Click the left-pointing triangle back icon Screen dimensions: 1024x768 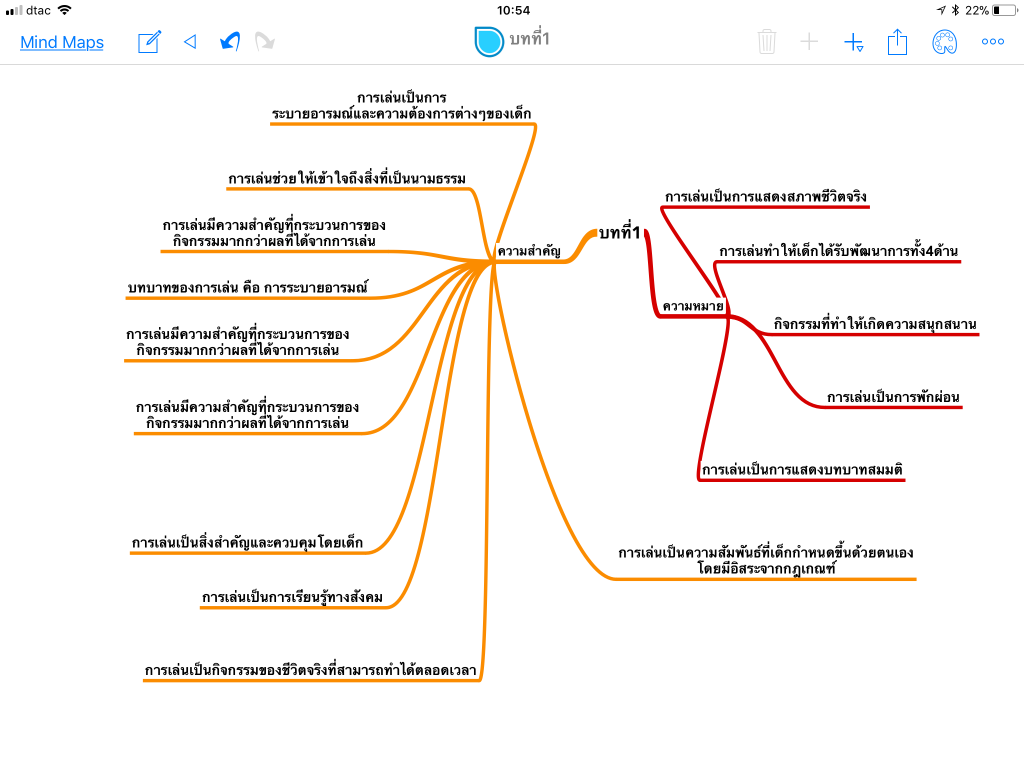[x=190, y=42]
